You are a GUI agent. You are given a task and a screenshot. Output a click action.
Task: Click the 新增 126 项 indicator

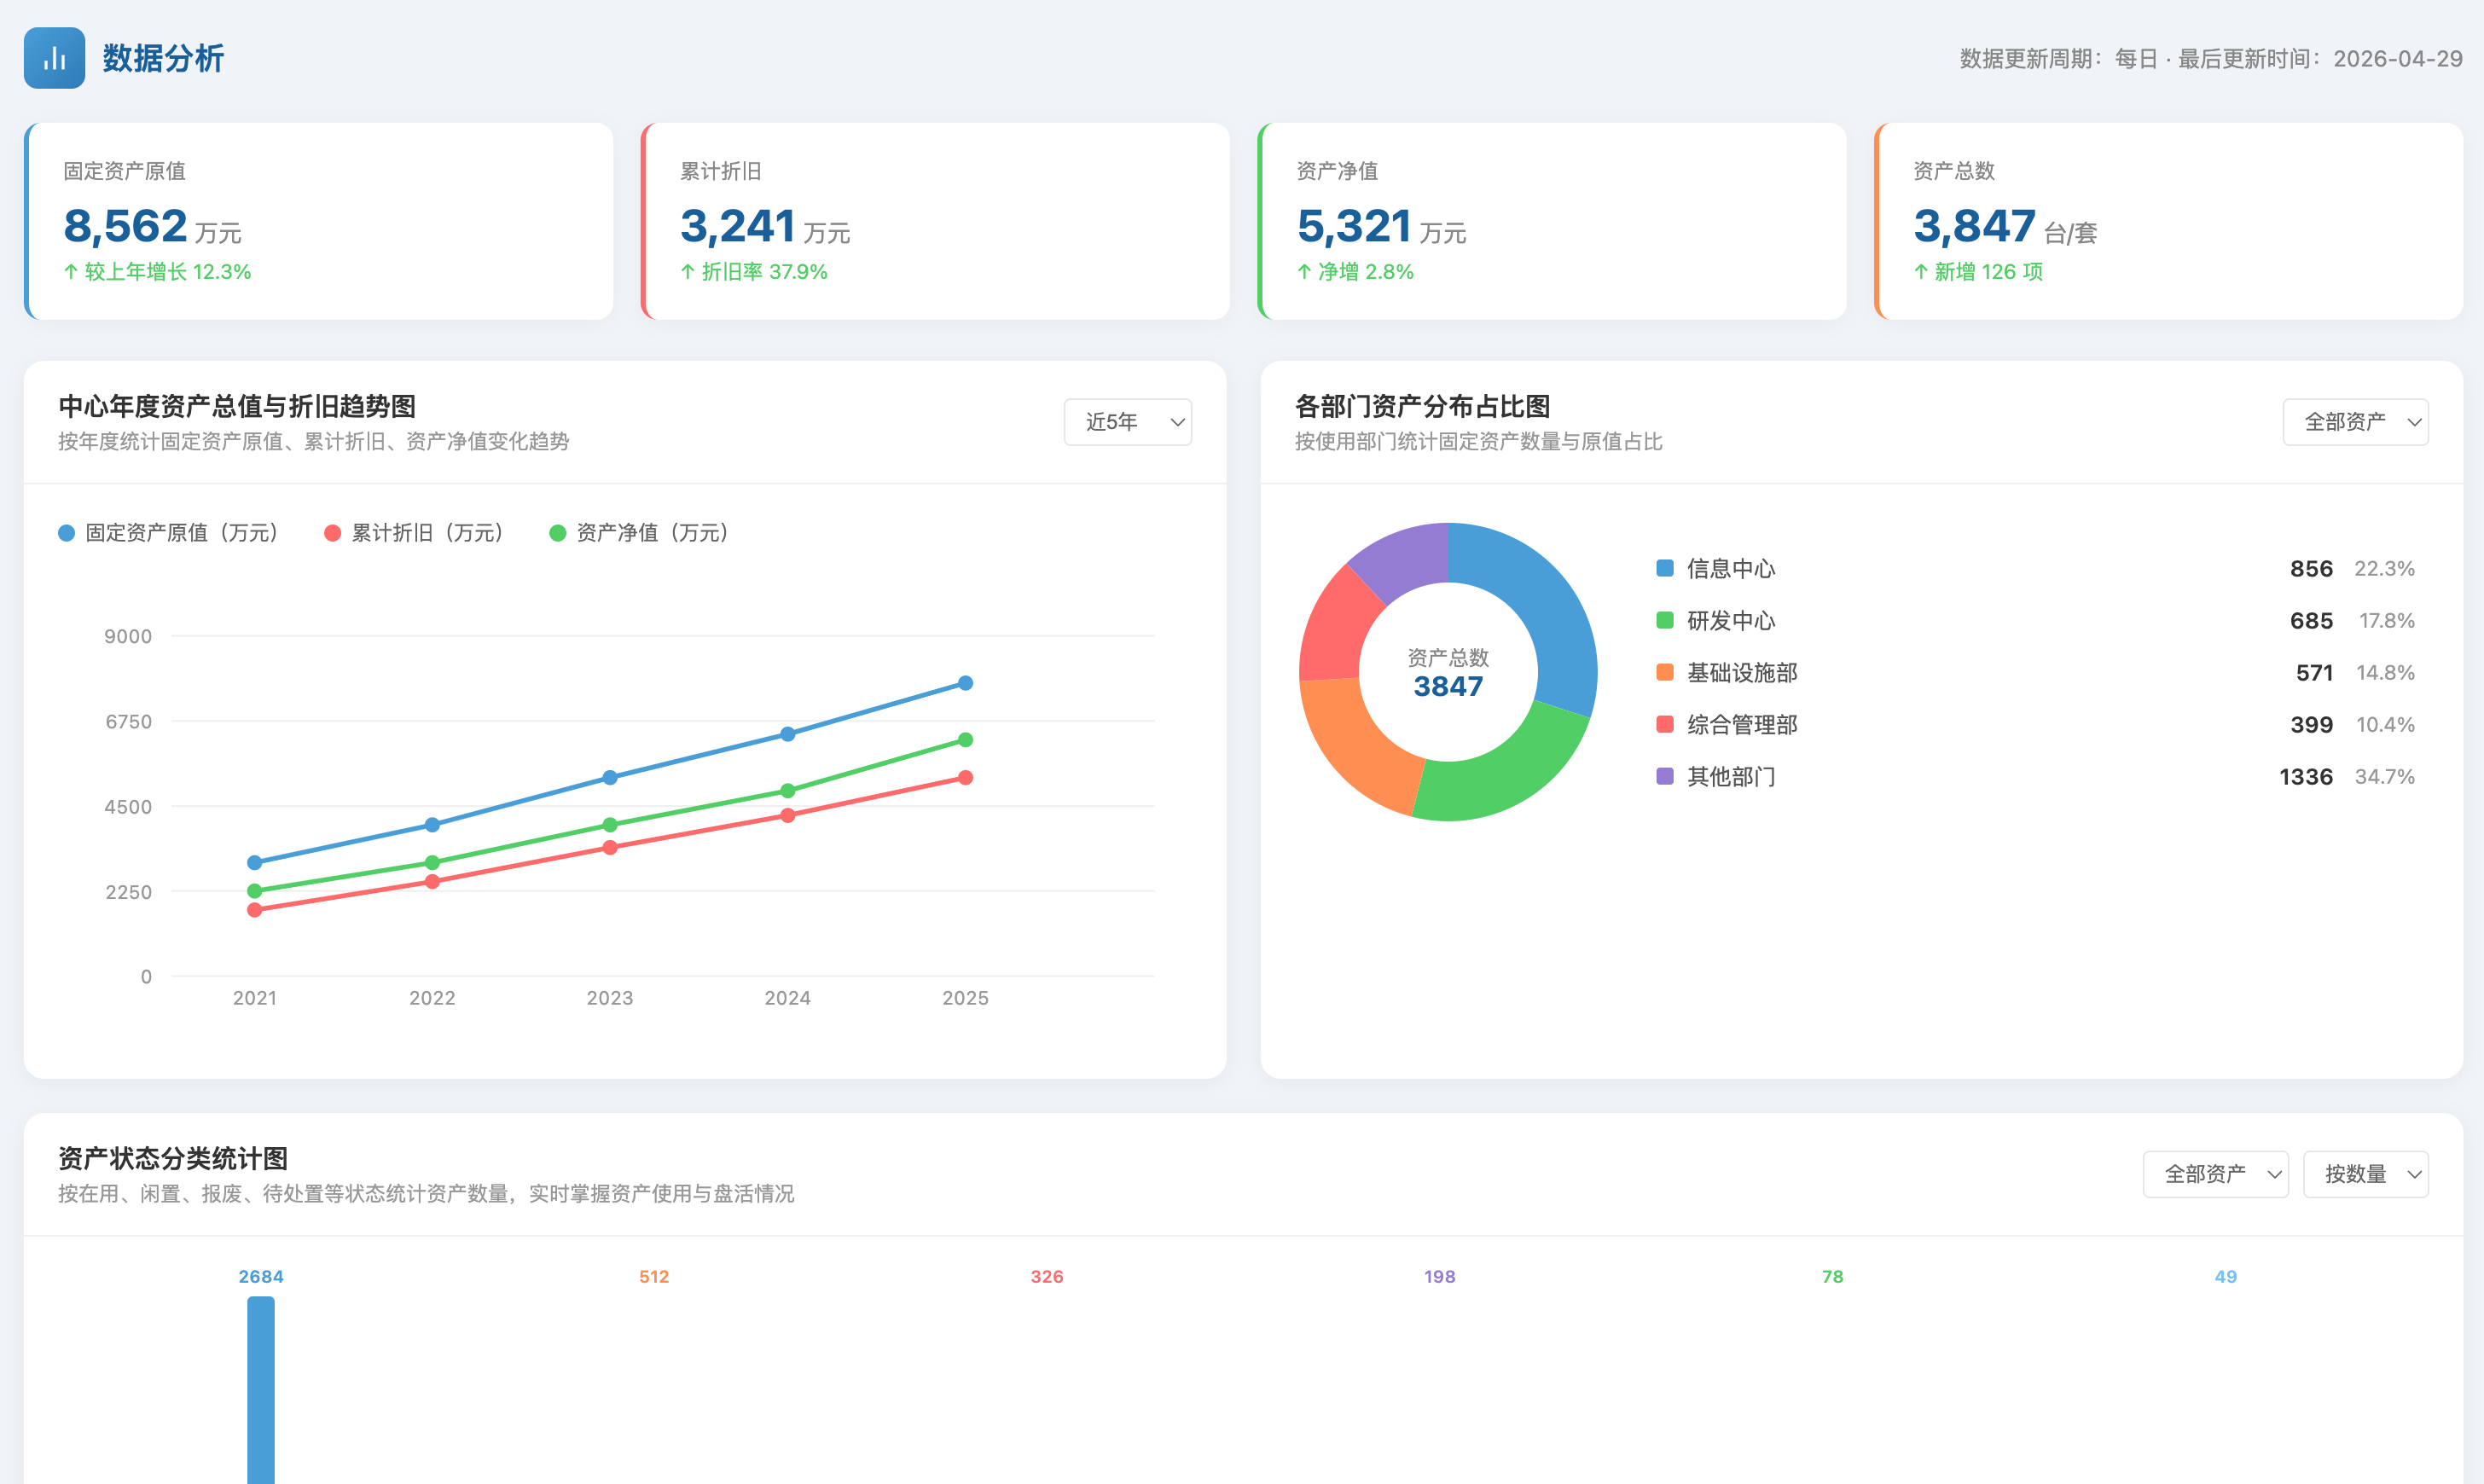1978,272
